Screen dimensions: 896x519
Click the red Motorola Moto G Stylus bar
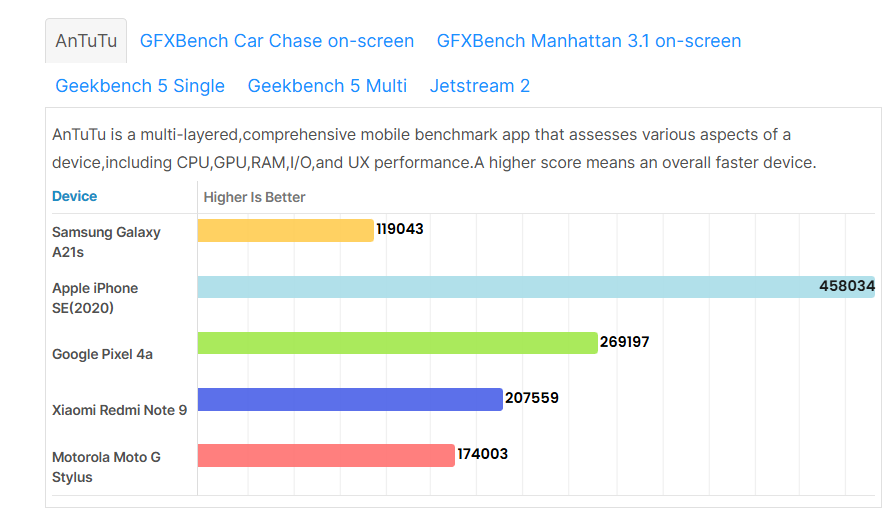325,455
